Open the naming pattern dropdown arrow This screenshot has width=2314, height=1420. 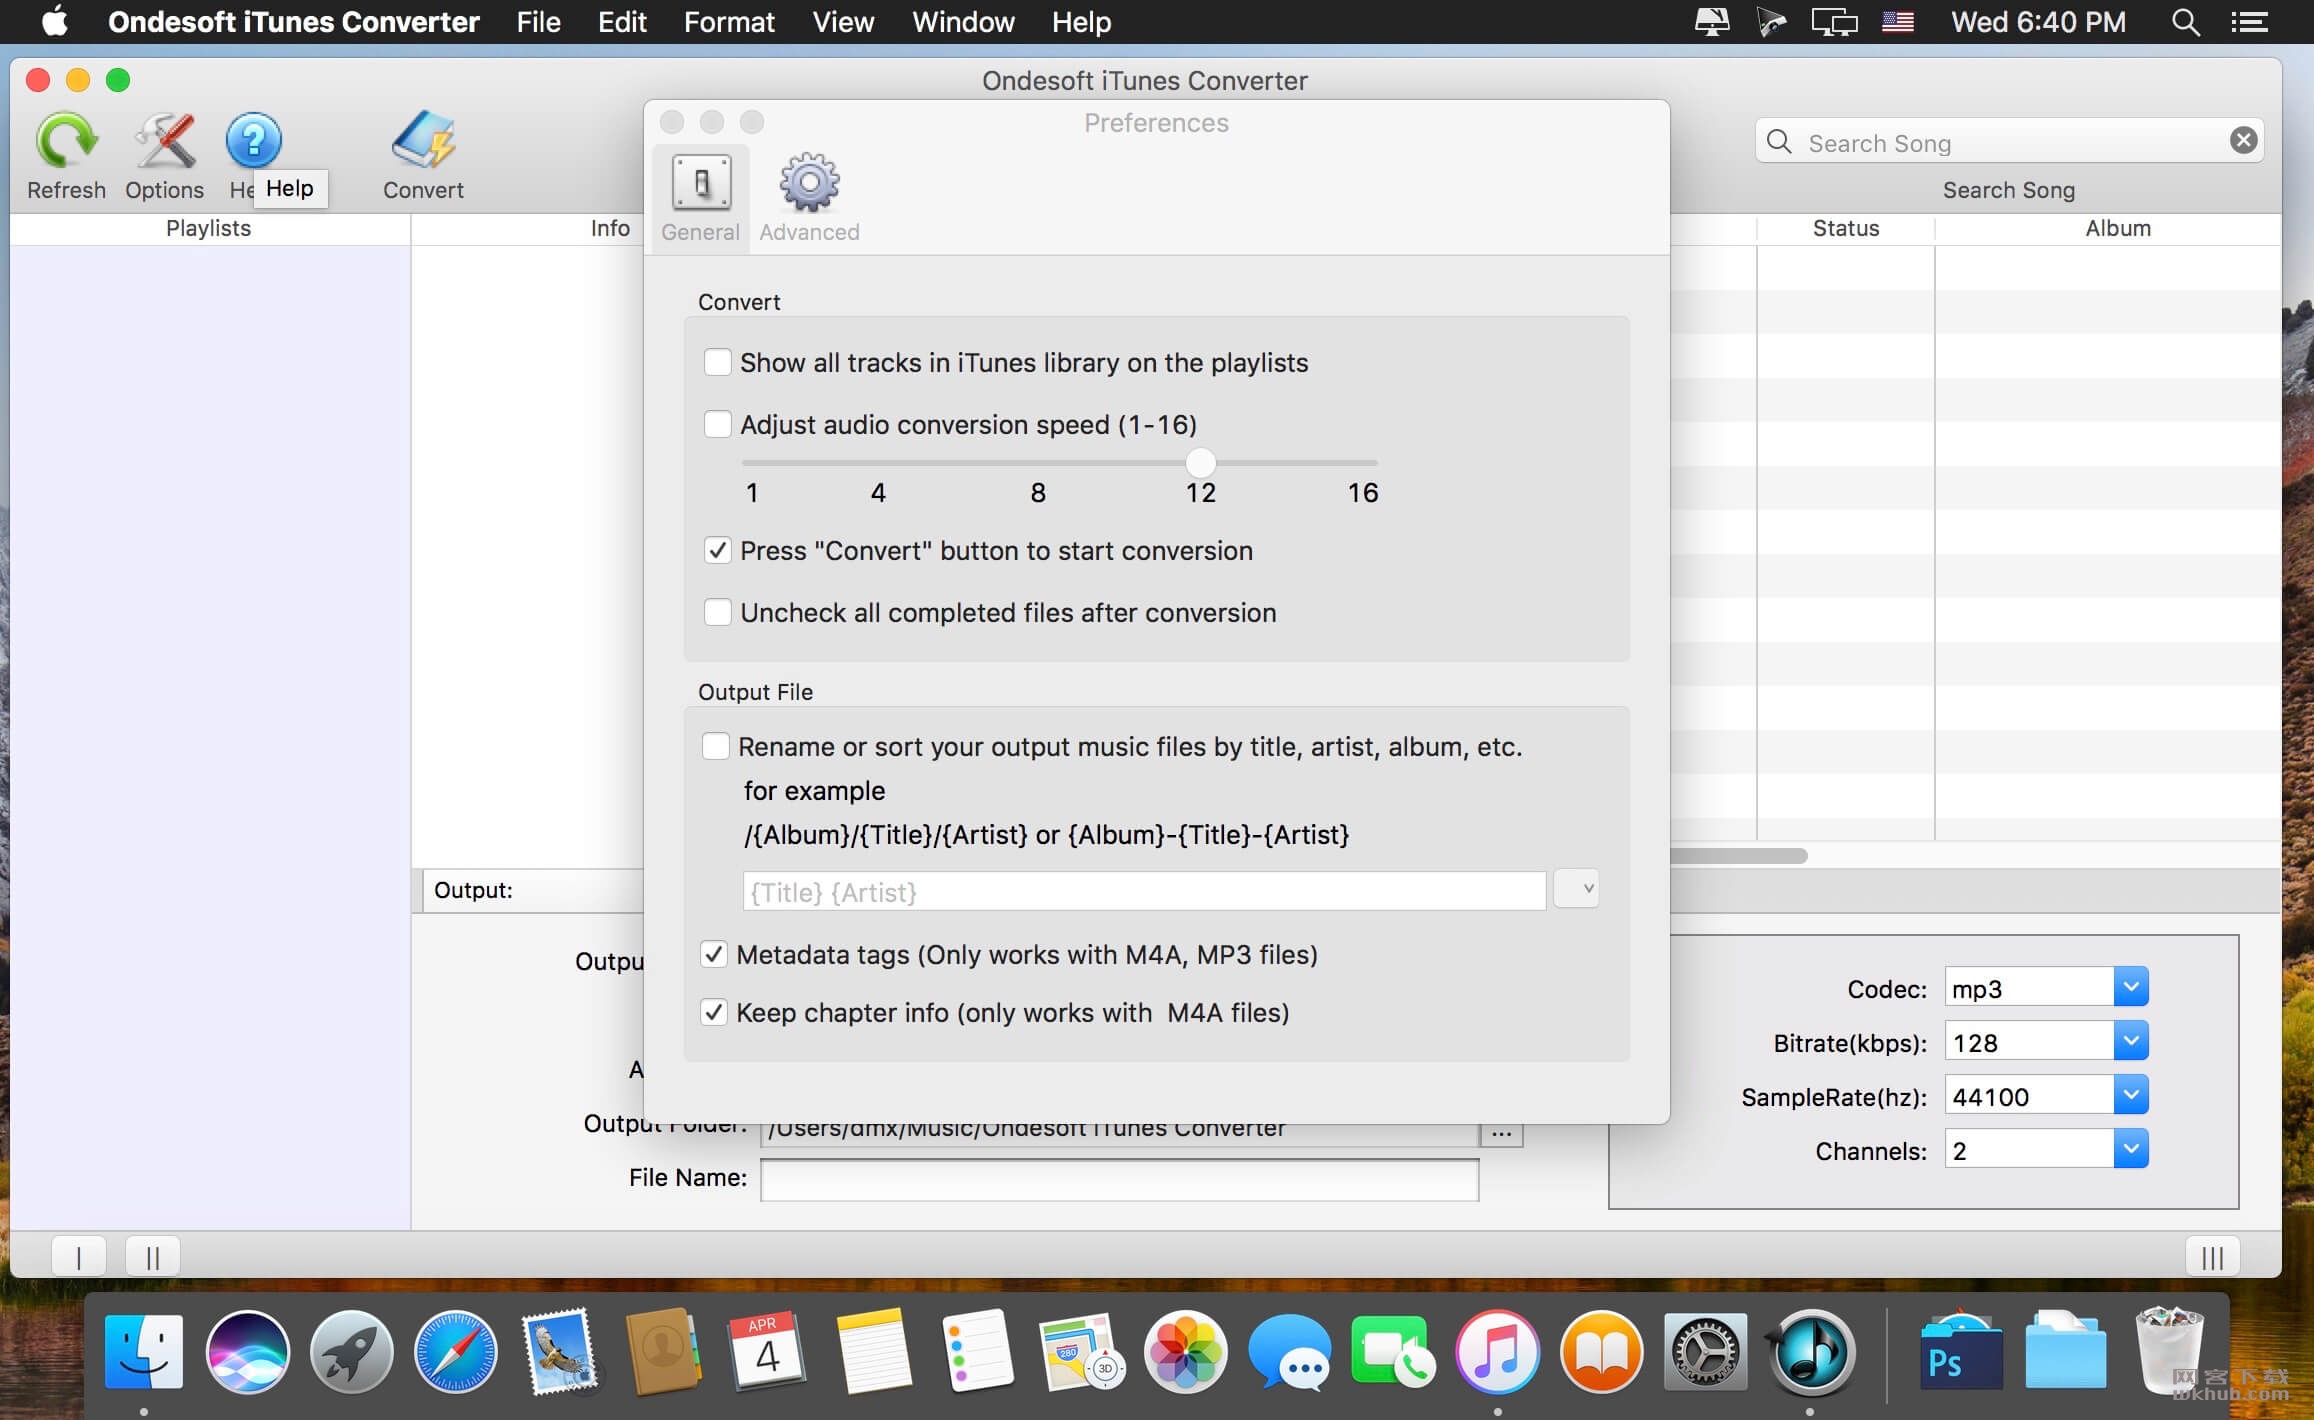1577,889
